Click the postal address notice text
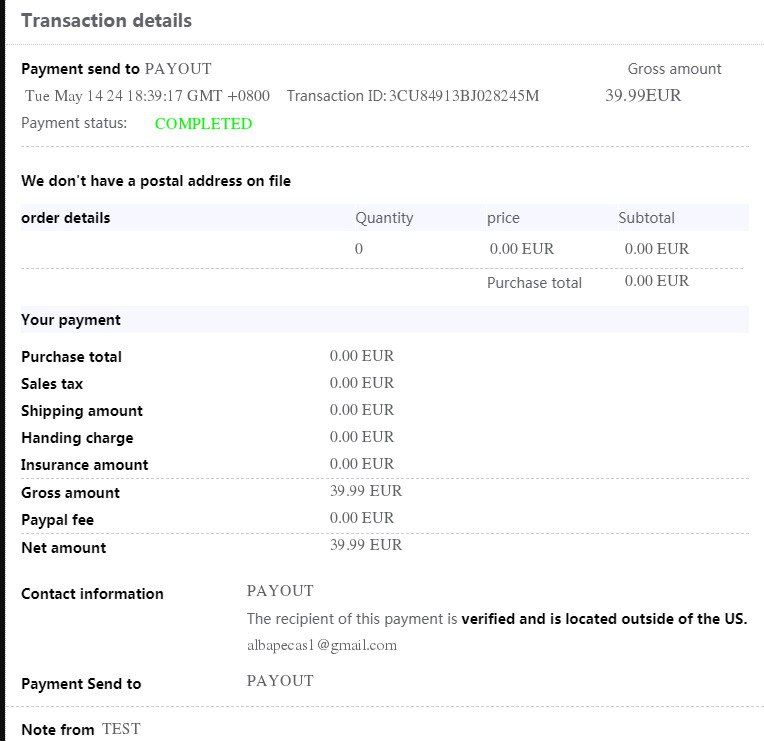The image size is (764, 741). [156, 181]
